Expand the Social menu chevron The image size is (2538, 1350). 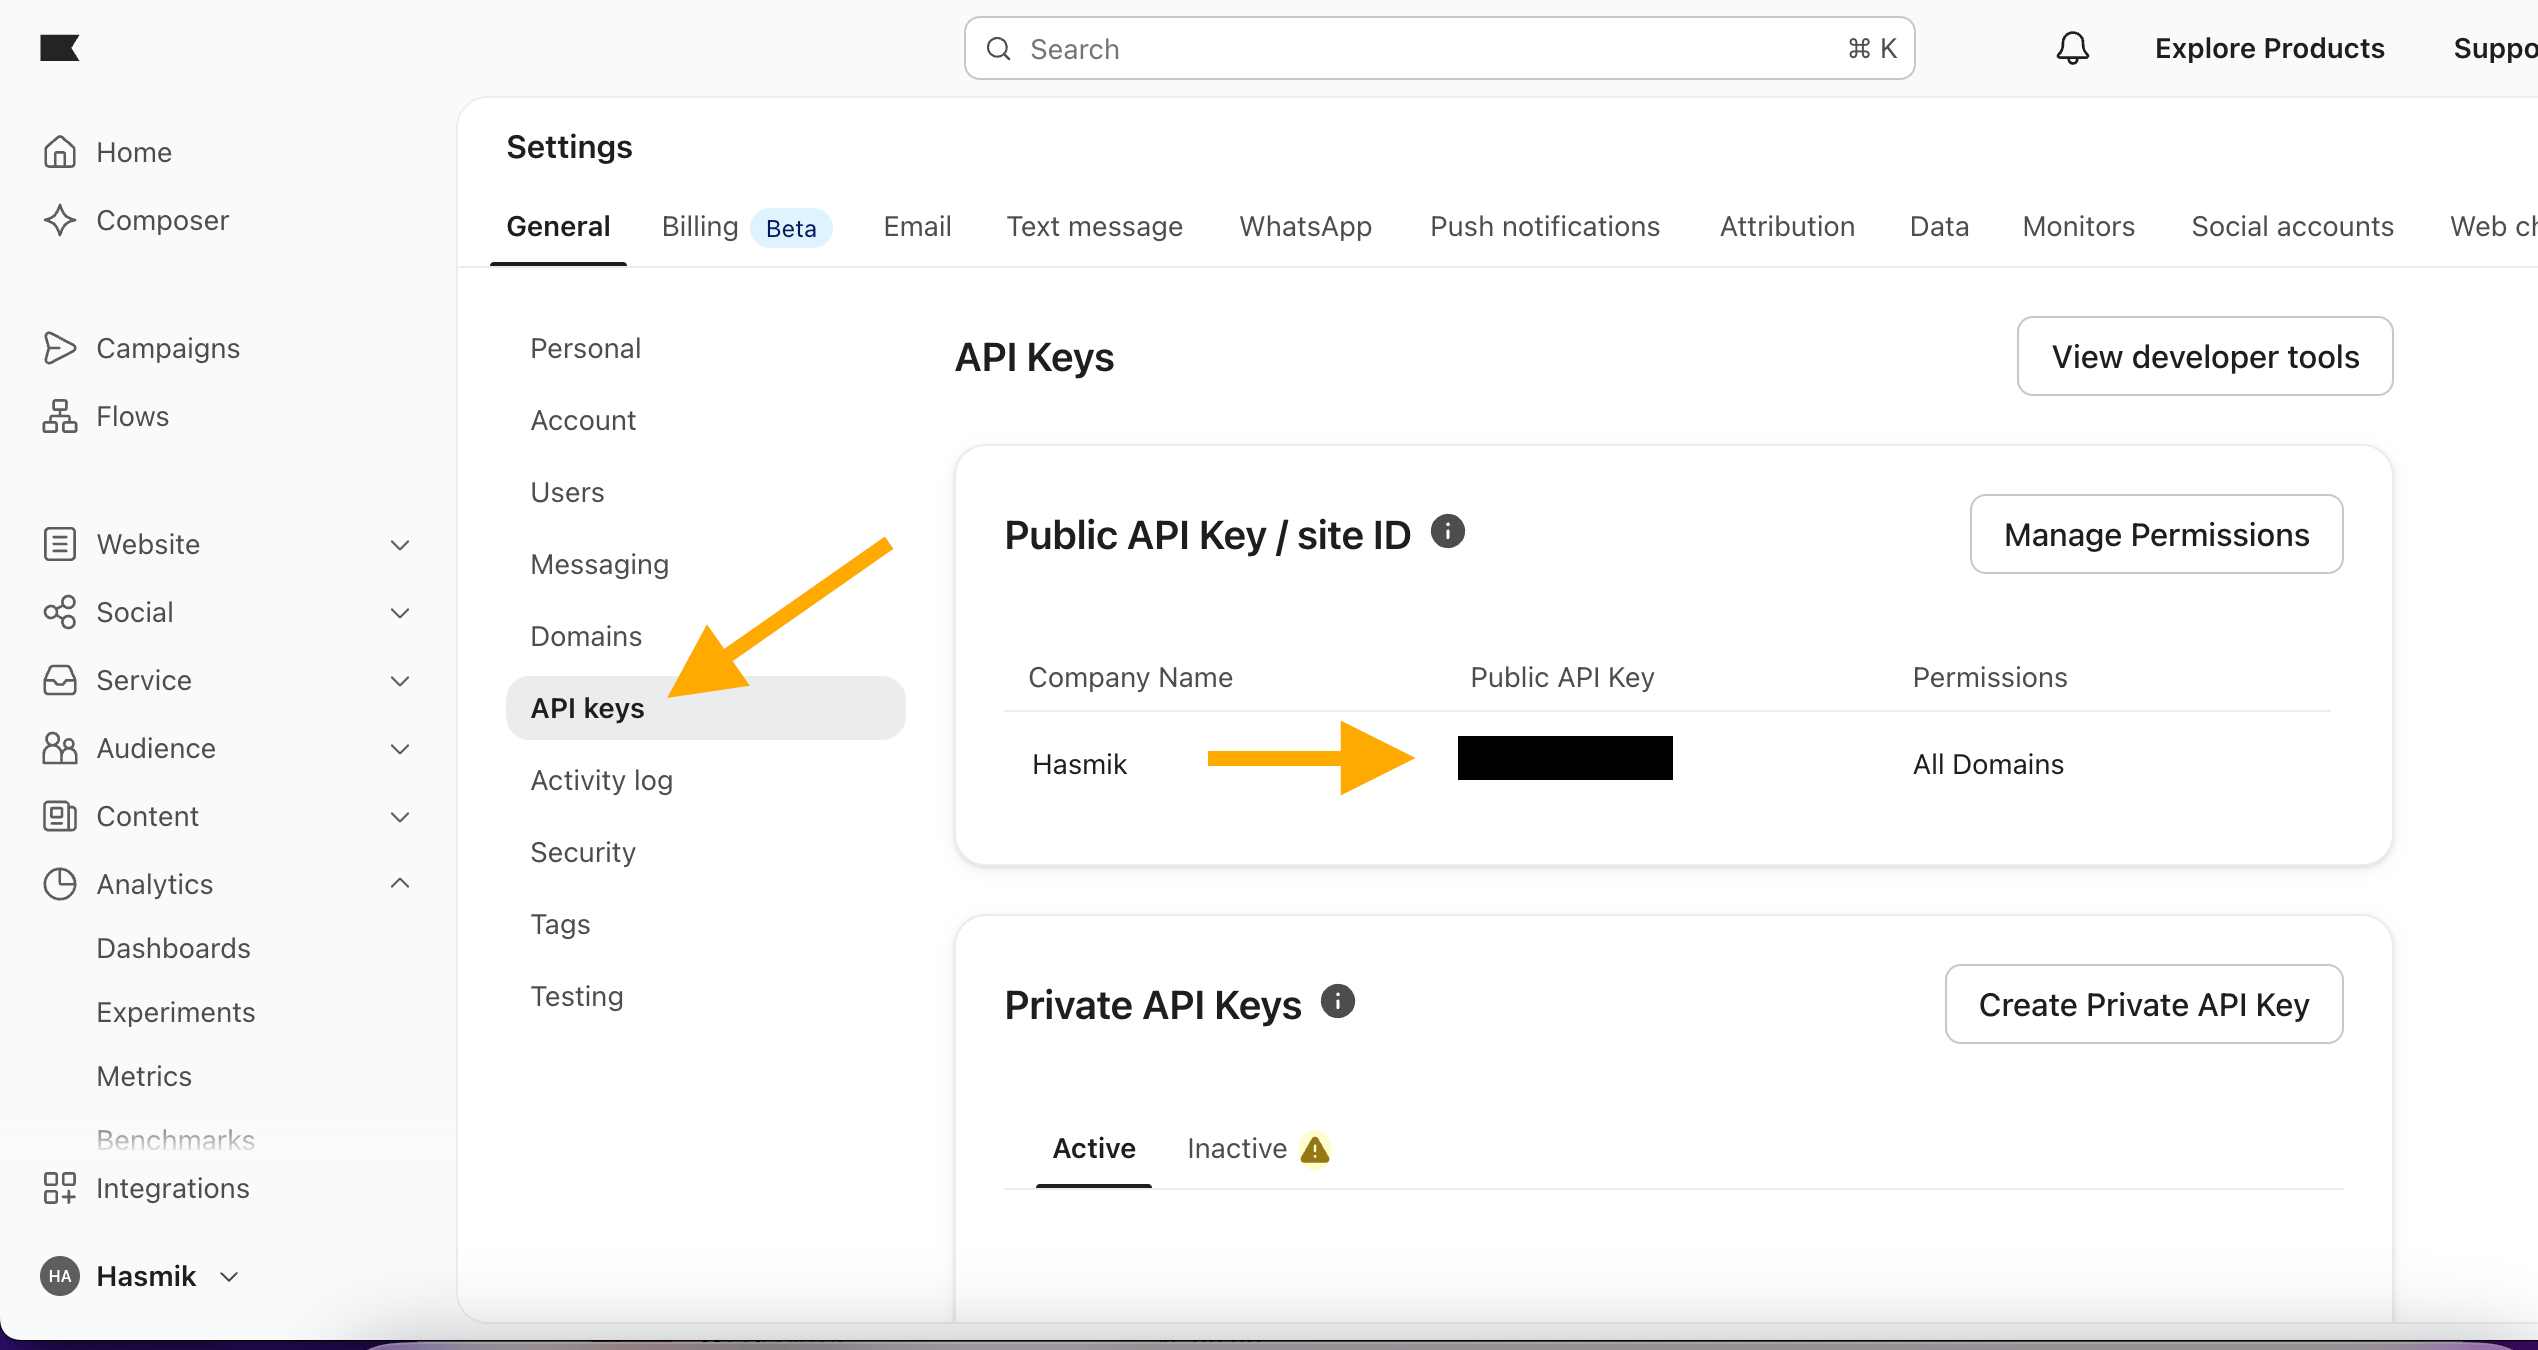(400, 613)
